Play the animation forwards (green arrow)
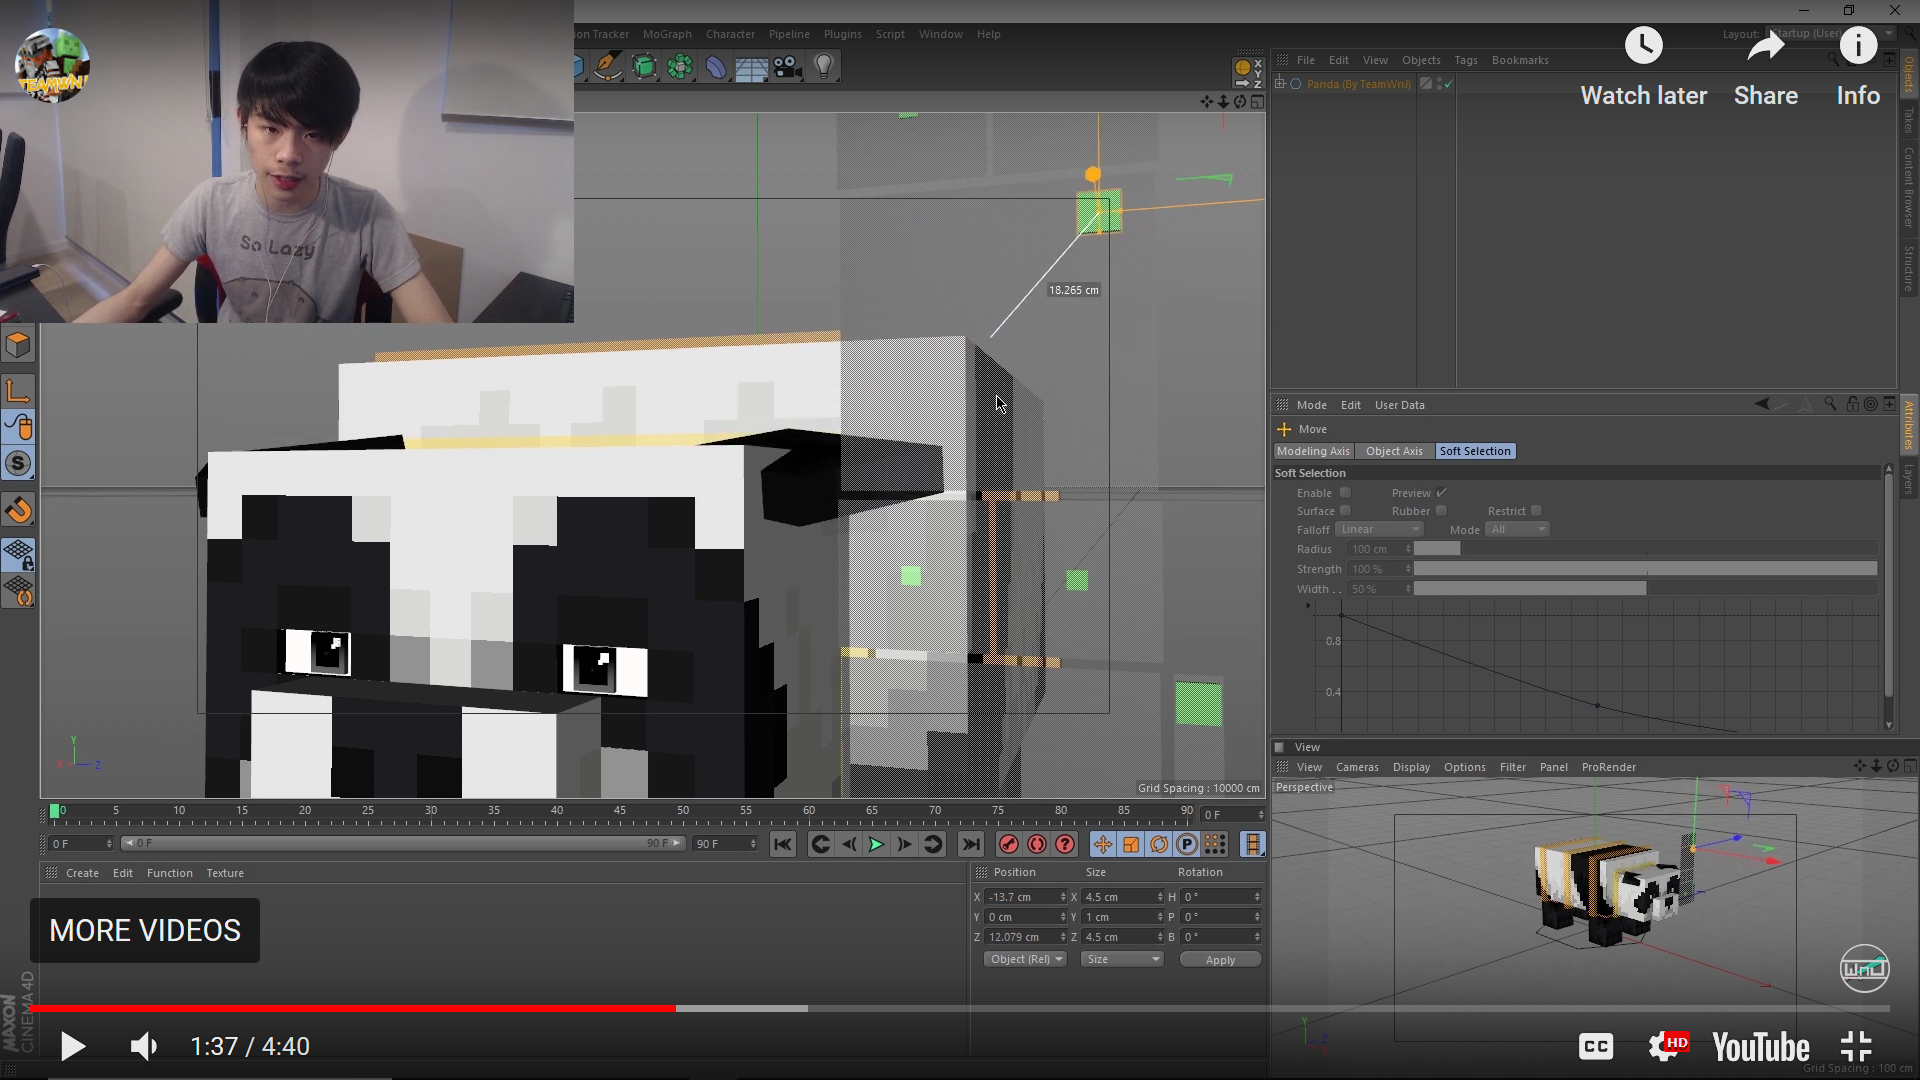 coord(876,845)
